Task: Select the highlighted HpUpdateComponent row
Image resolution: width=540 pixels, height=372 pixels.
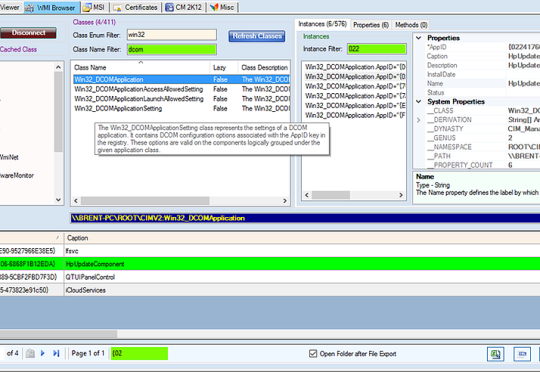Action: click(270, 264)
